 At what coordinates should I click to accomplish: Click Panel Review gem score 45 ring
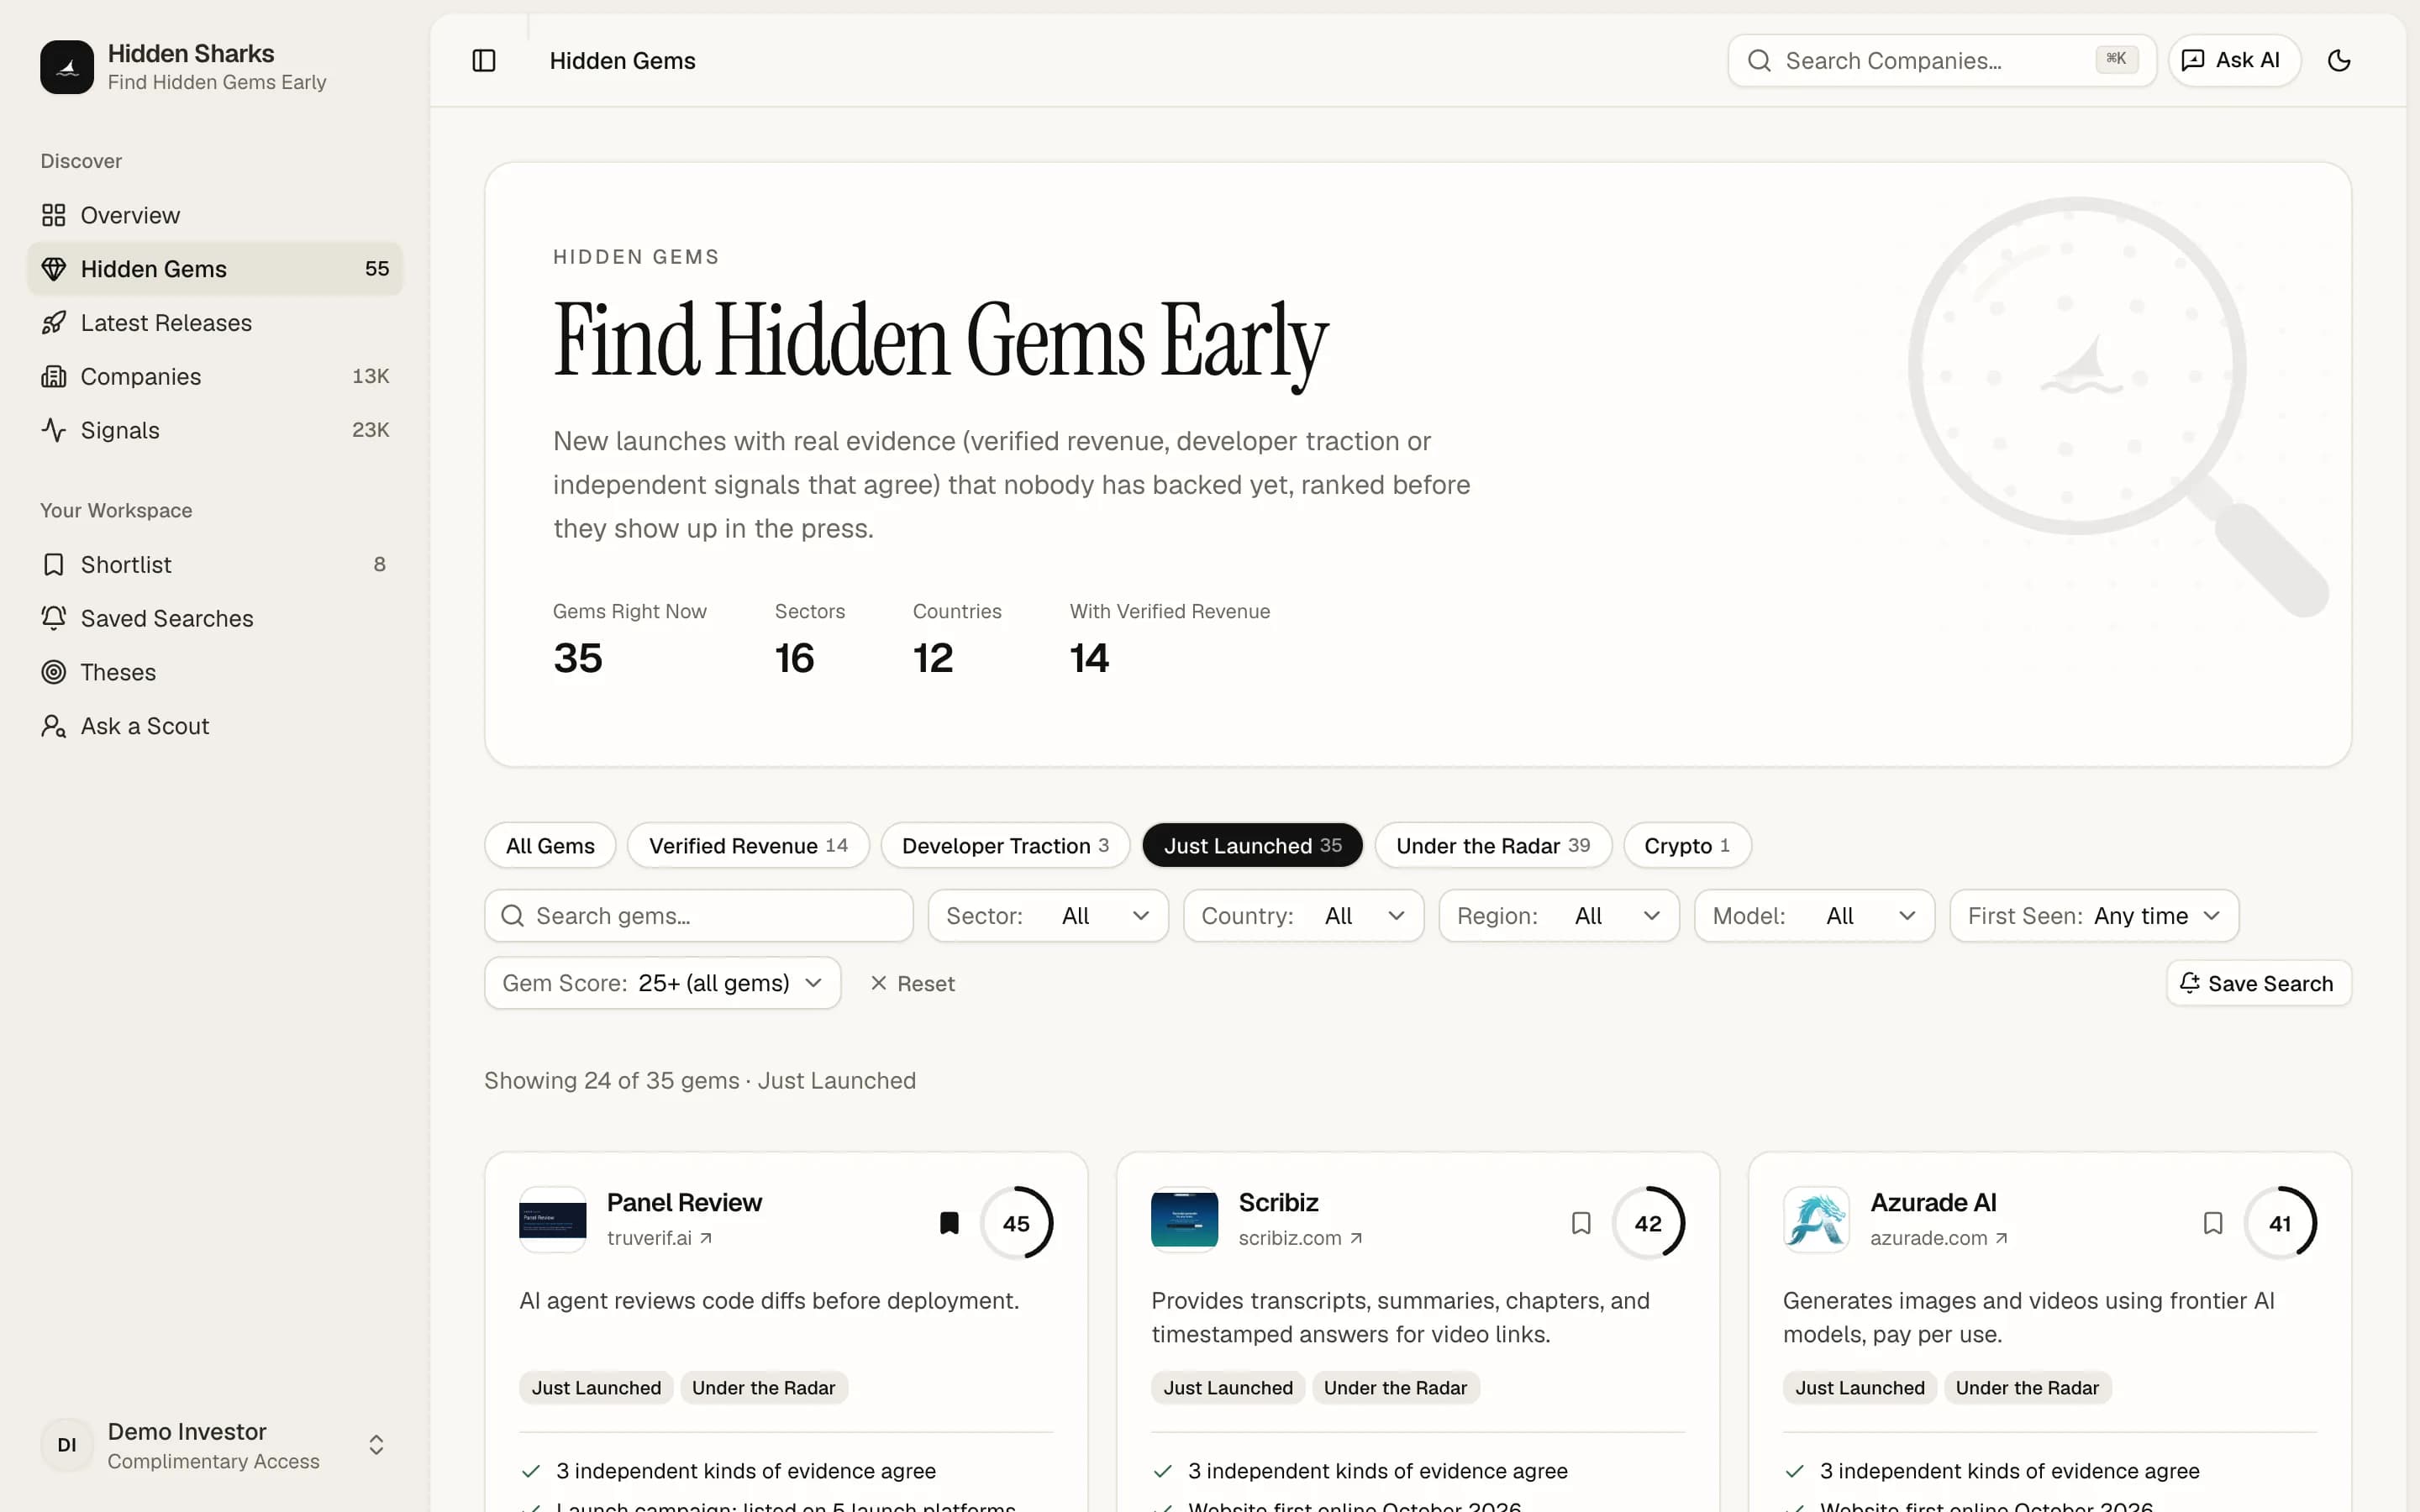[x=1017, y=1223]
